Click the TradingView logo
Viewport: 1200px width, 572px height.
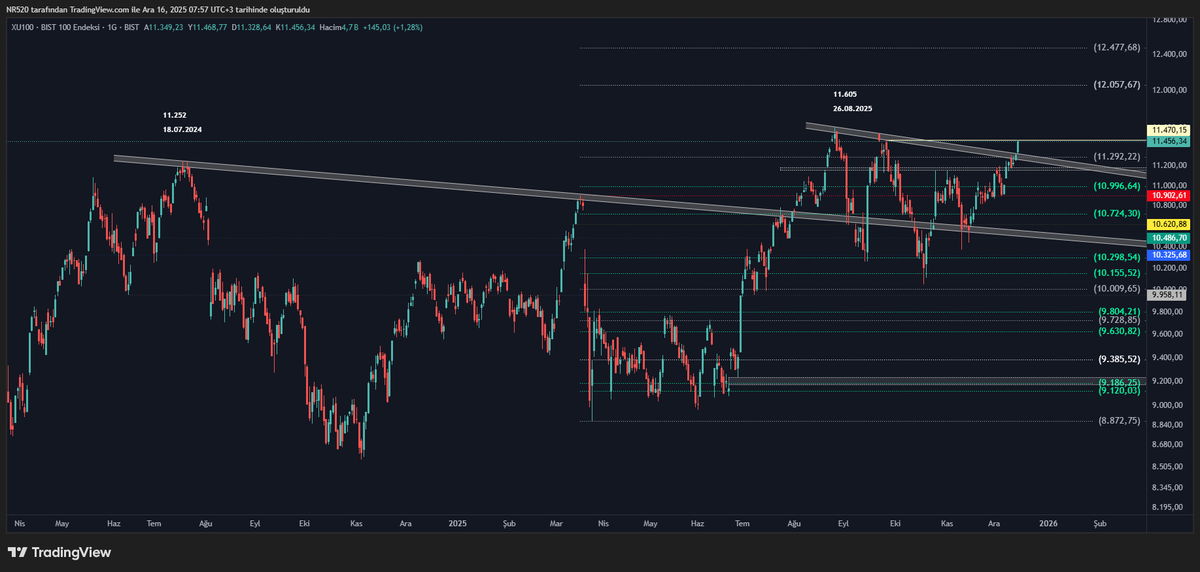point(58,552)
